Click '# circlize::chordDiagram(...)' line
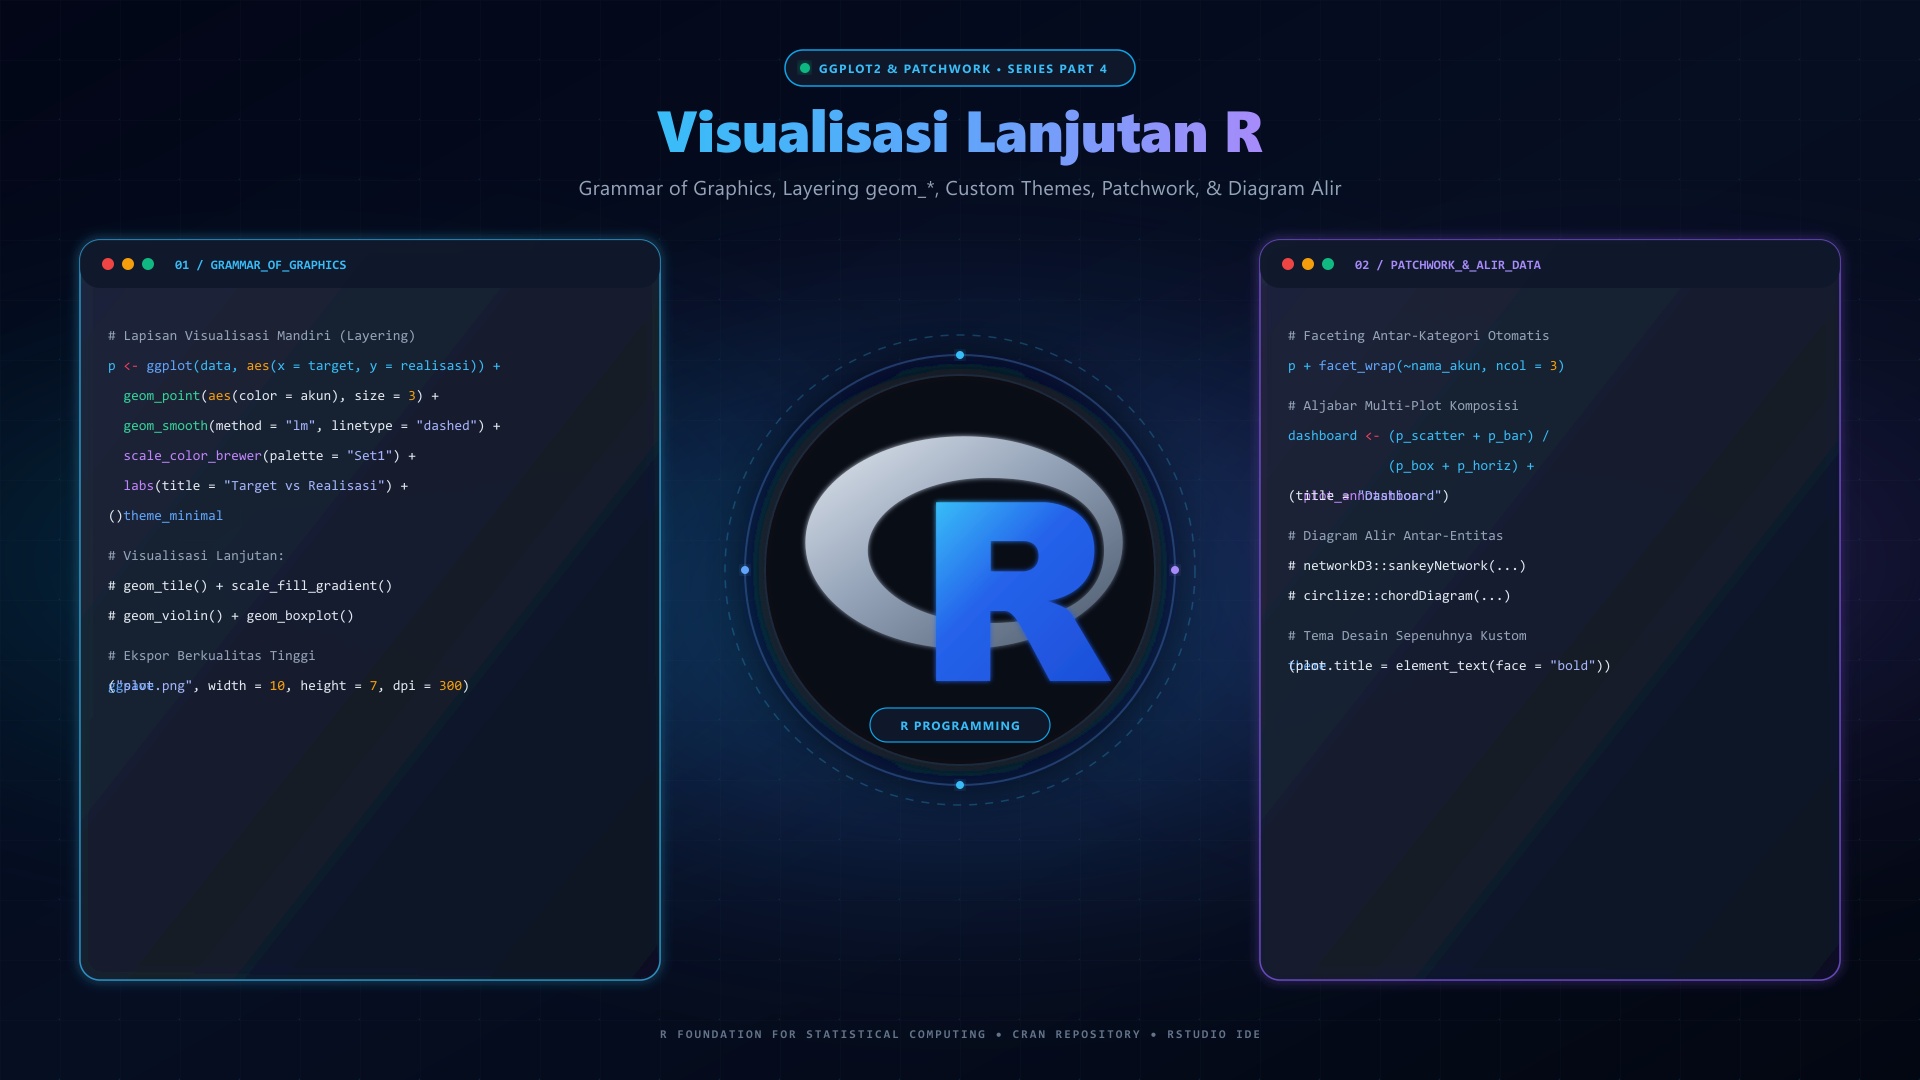The image size is (1920, 1080). click(1399, 596)
